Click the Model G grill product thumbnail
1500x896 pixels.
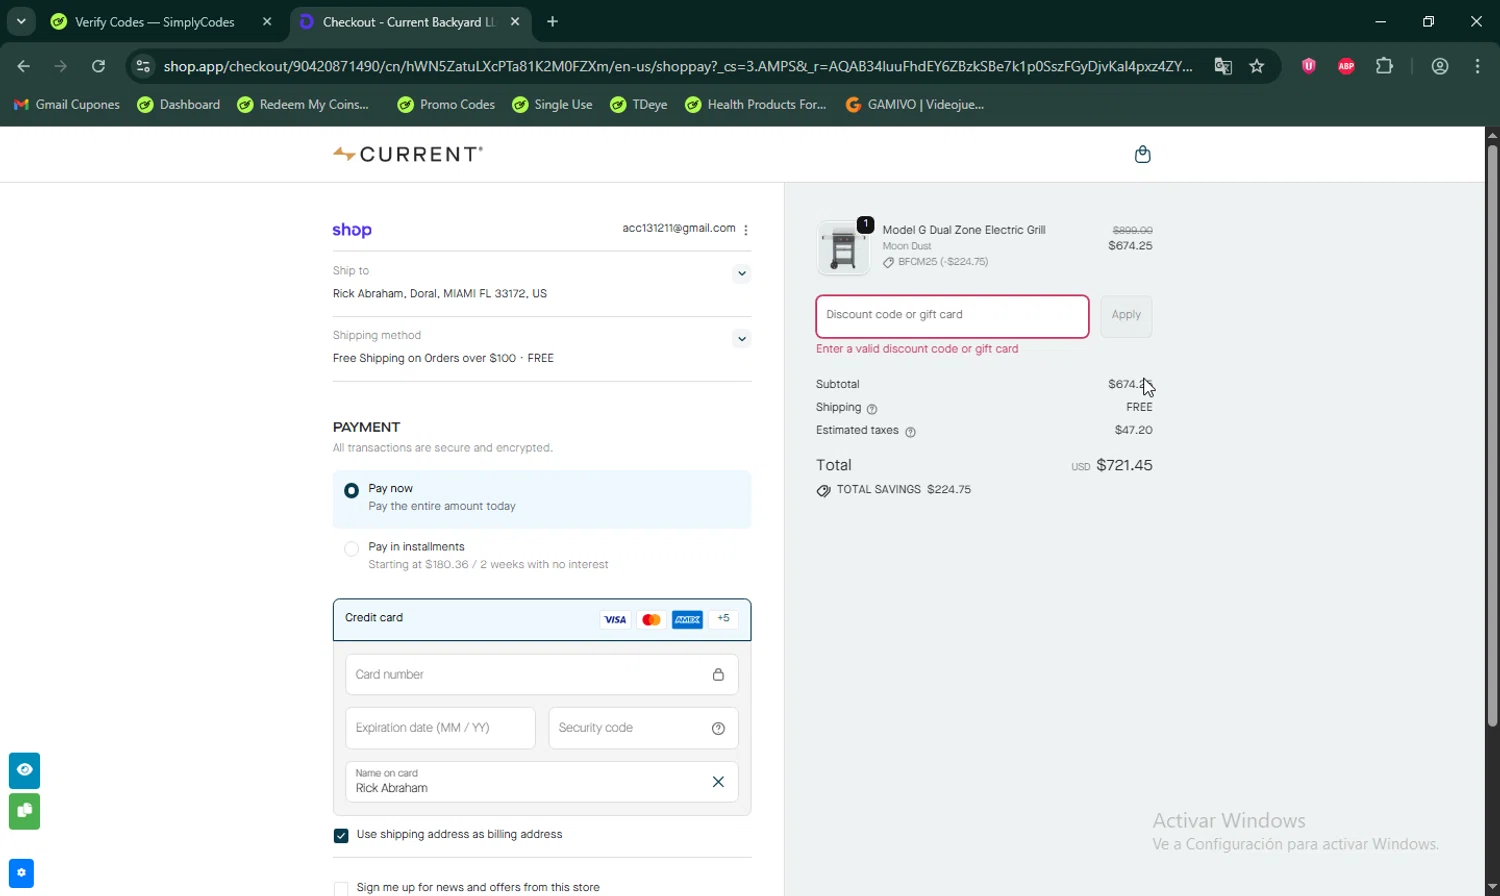(x=843, y=247)
